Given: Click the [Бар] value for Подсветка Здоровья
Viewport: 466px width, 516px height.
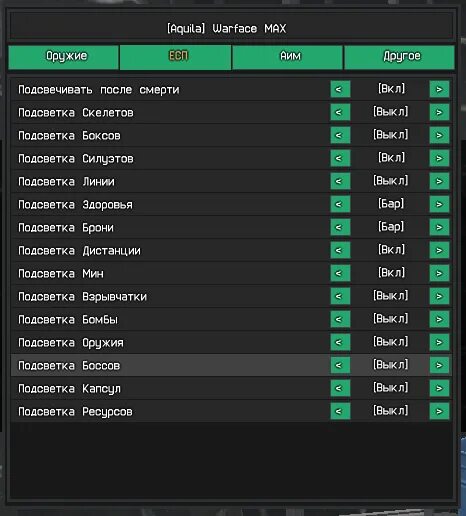Looking at the screenshot, I should 391,204.
